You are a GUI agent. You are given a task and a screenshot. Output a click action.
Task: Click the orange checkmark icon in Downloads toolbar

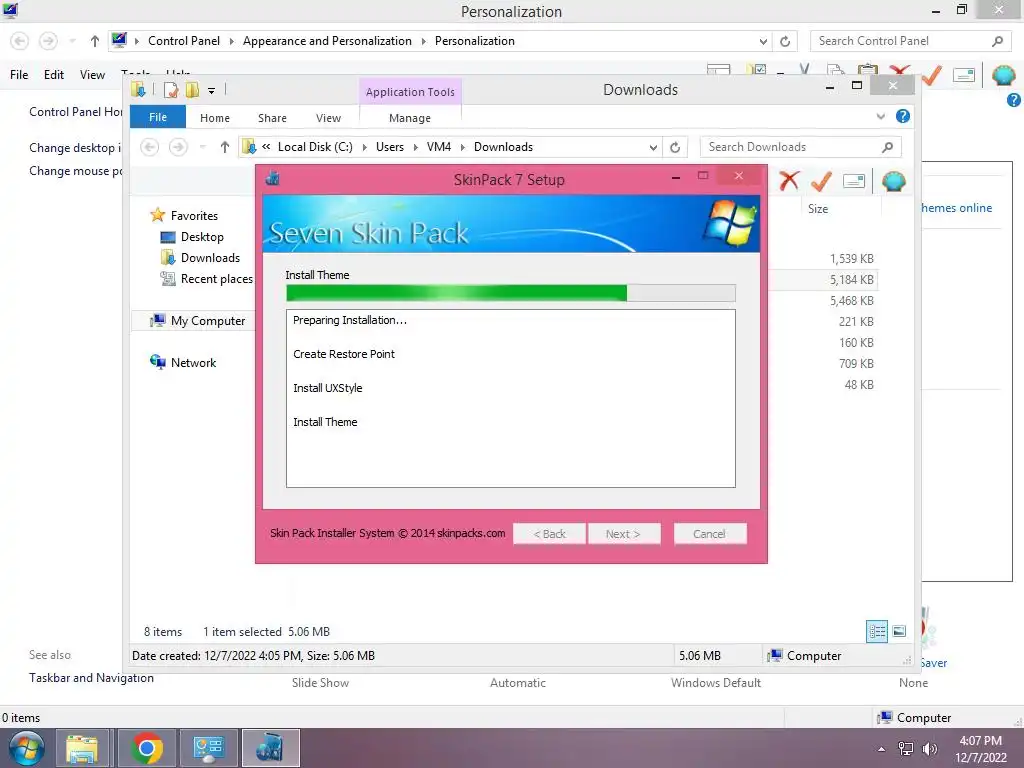821,181
